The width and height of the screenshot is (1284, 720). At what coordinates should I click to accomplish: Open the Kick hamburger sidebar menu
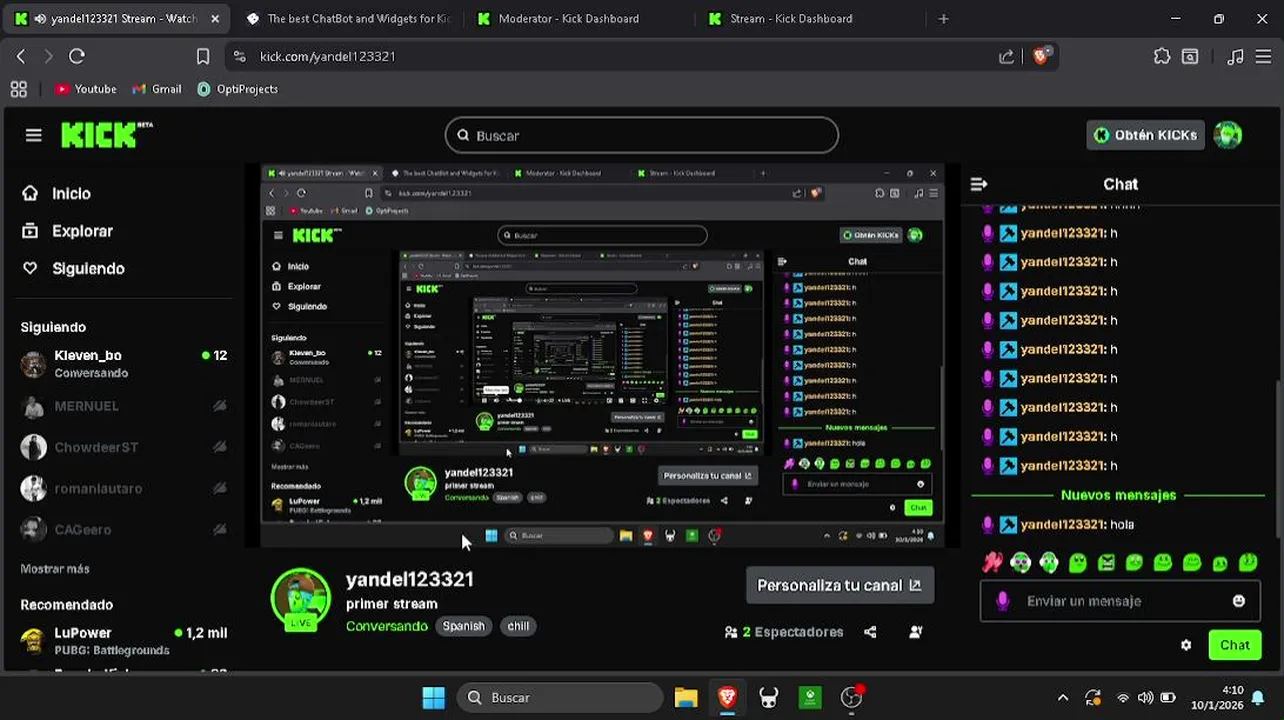click(33, 135)
